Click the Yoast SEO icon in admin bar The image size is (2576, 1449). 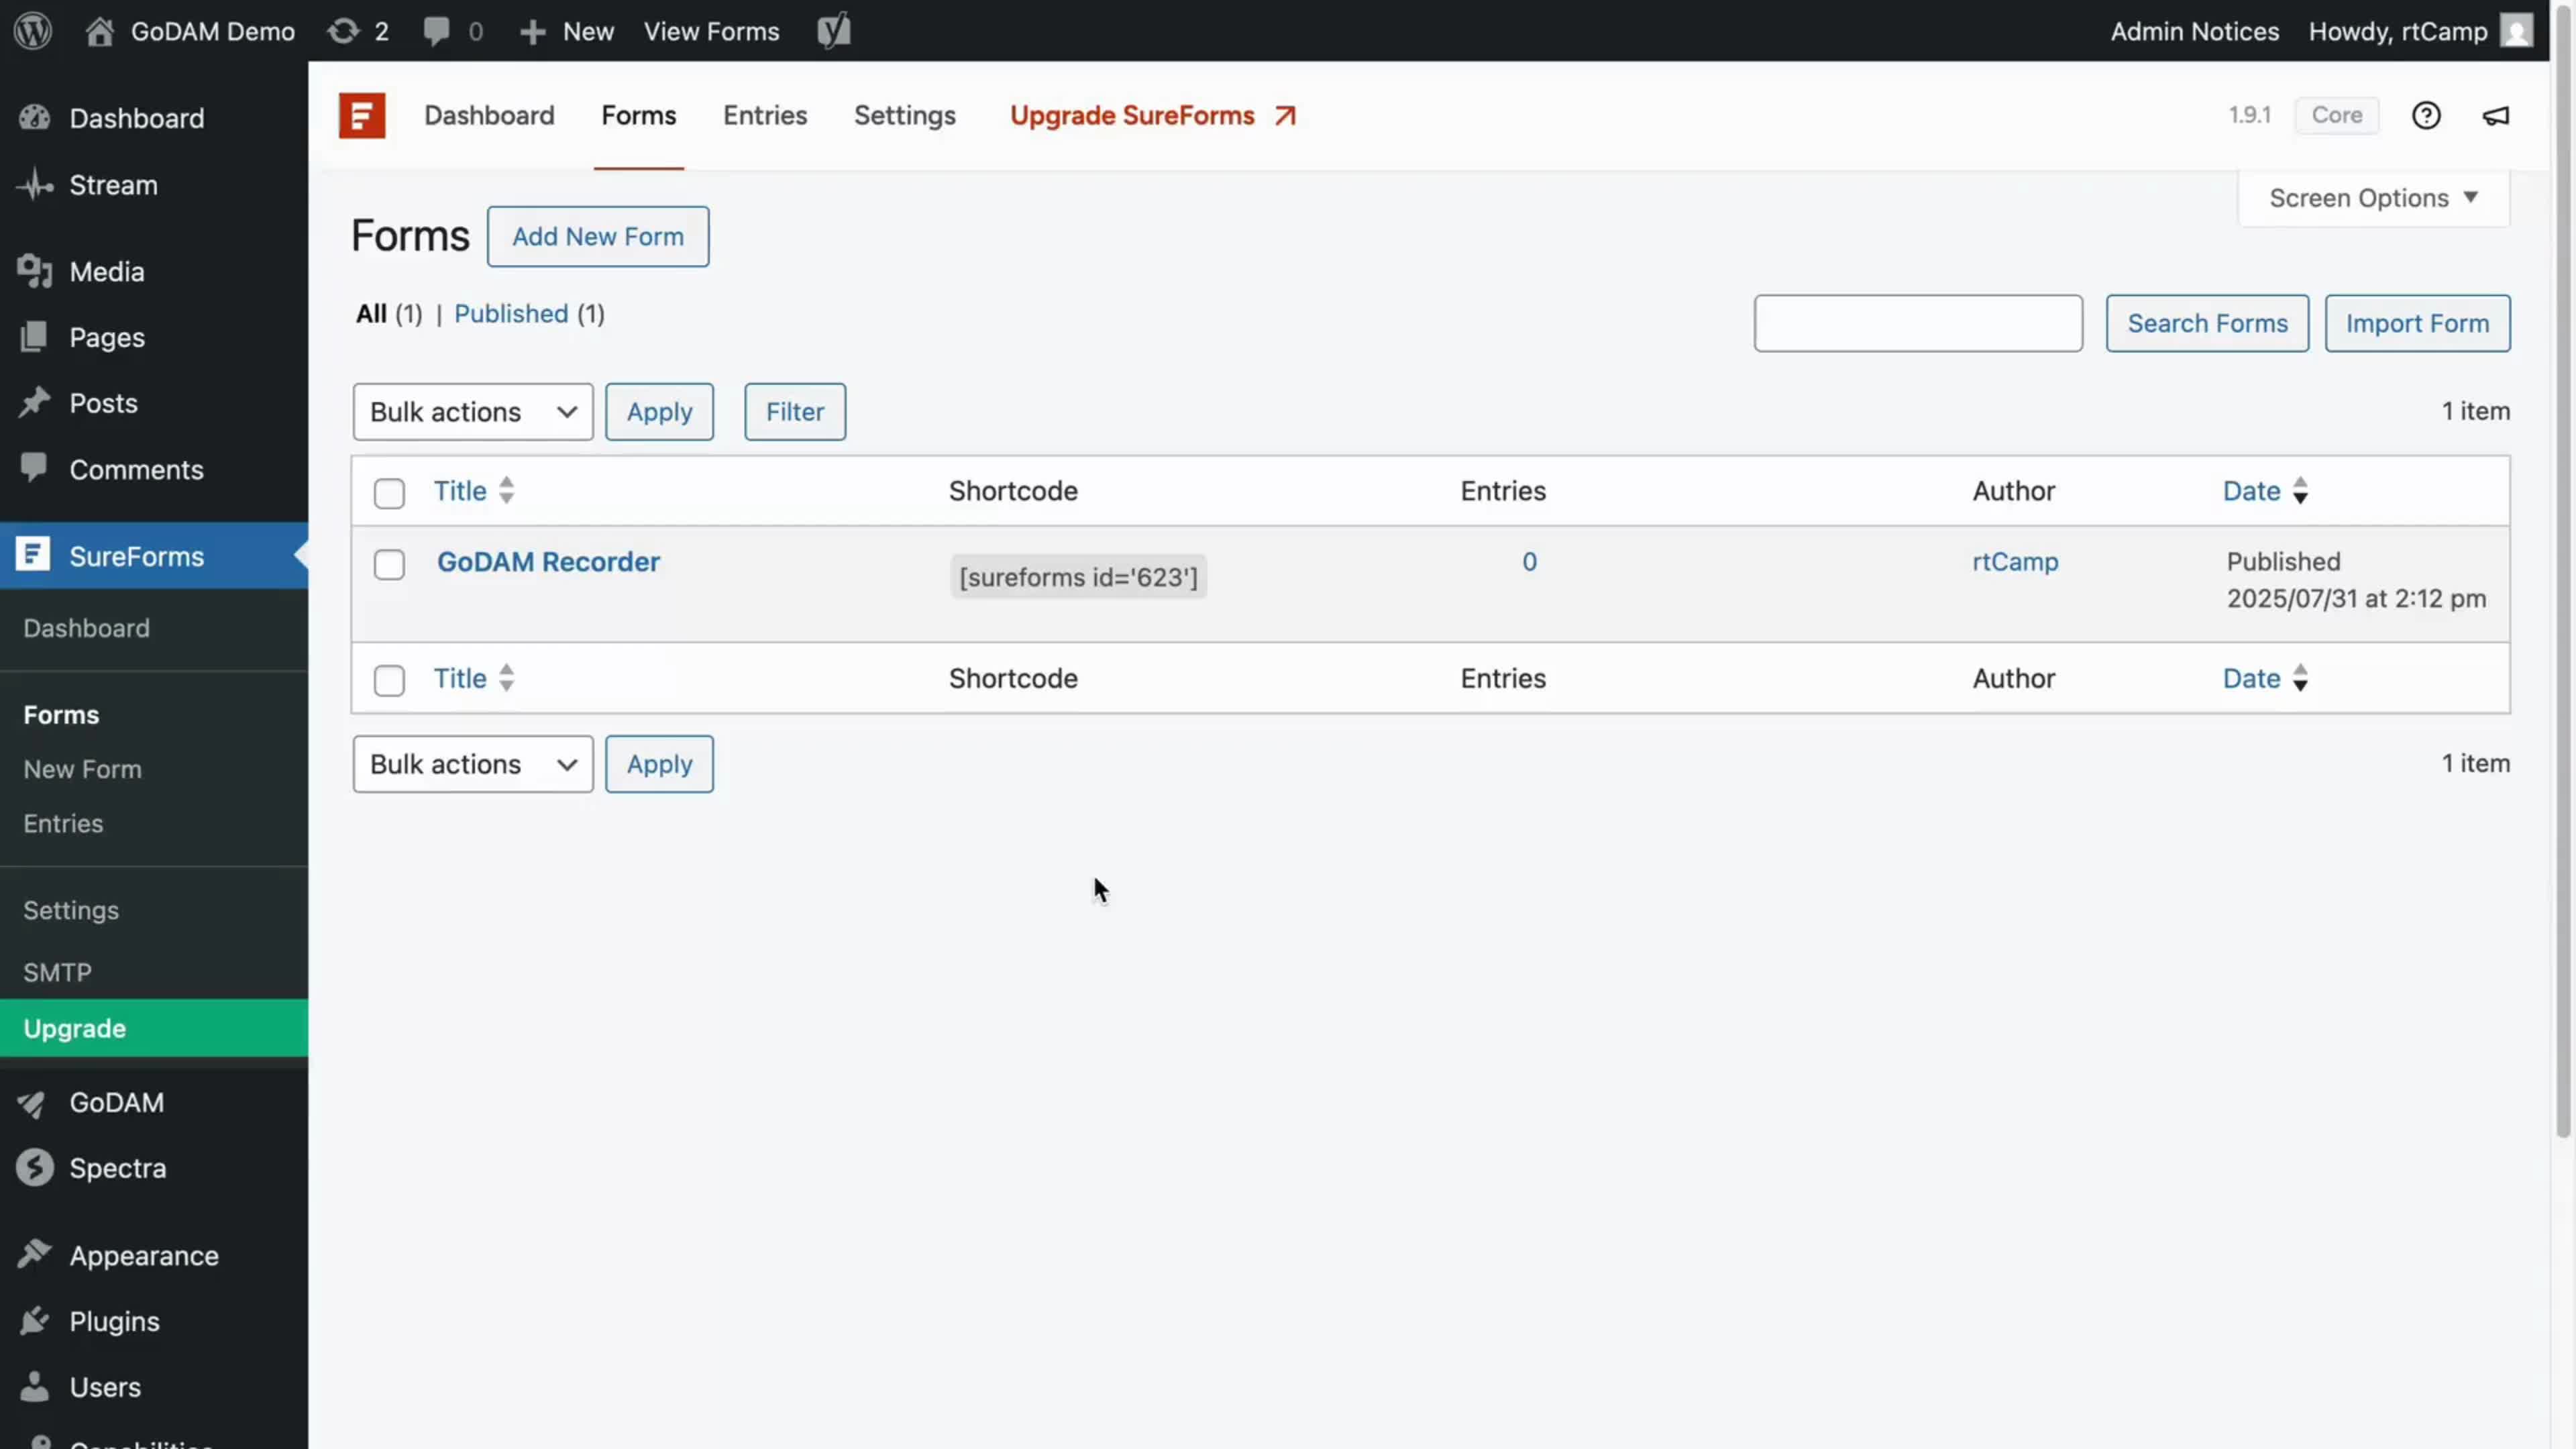(x=834, y=30)
